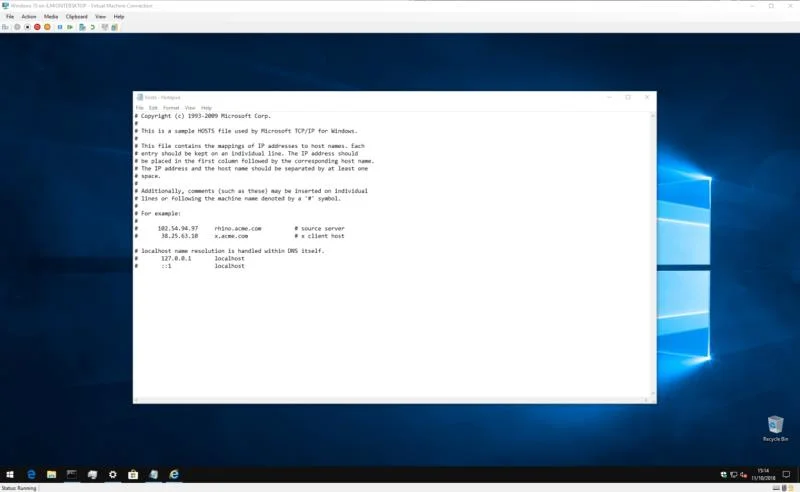Image resolution: width=800 pixels, height=492 pixels.
Task: Open Settings gear on the taskbar
Action: click(x=112, y=475)
